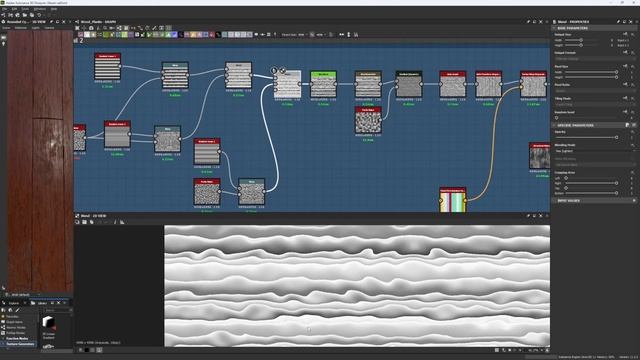The image size is (640, 360).
Task: Select the 3D cube thumbnail in Library
Action: click(49, 323)
